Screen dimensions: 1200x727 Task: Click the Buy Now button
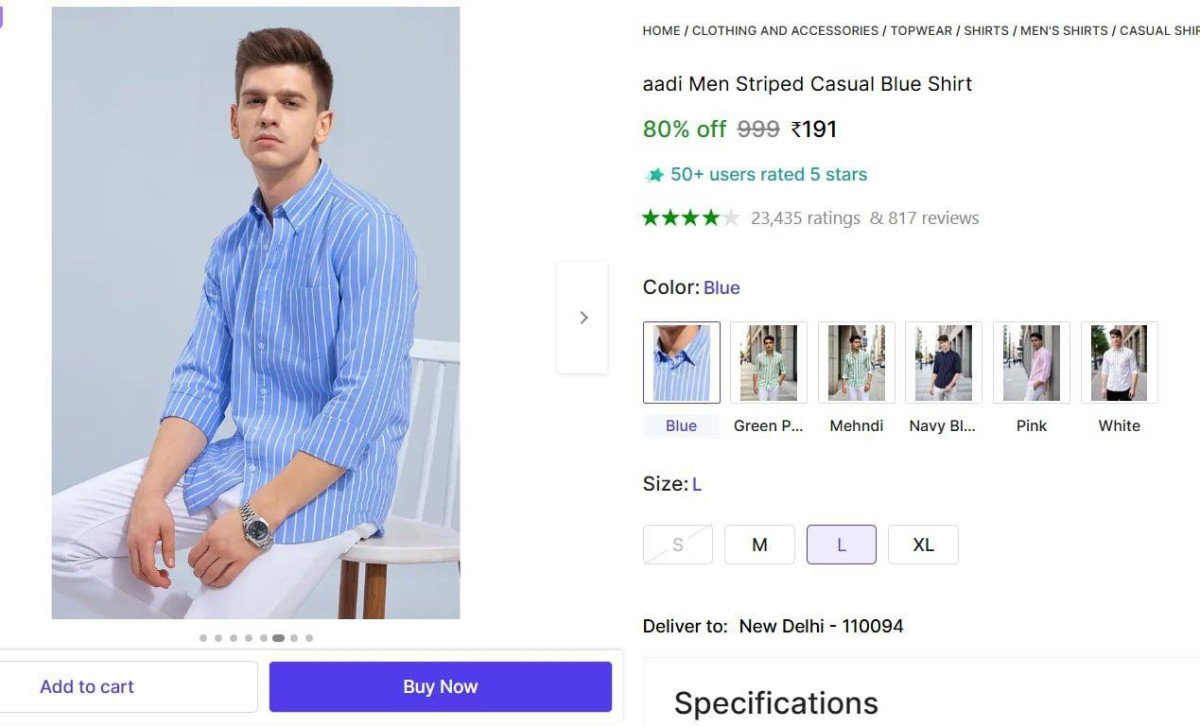440,687
